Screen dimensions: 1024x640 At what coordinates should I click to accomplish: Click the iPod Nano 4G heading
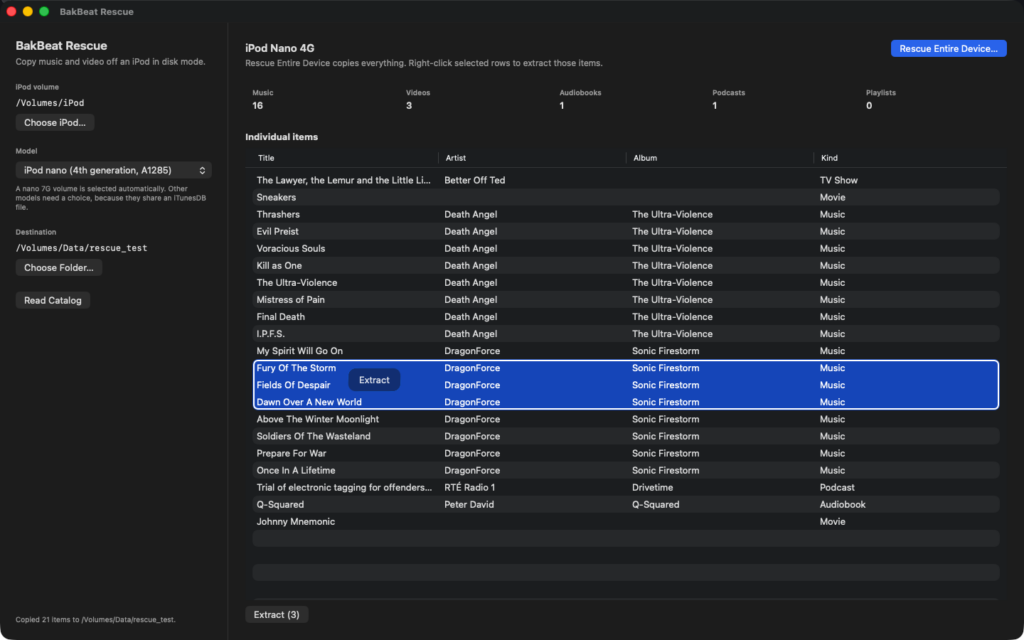pyautogui.click(x=280, y=48)
